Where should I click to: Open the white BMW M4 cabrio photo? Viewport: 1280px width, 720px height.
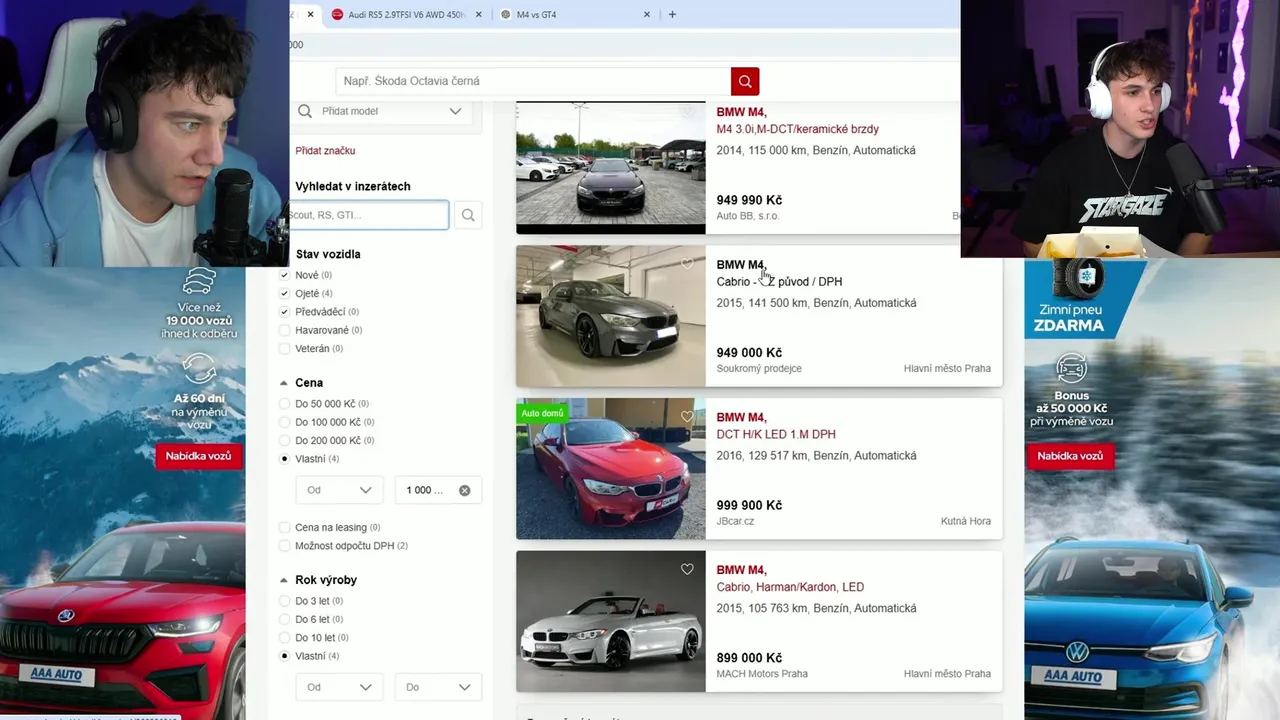tap(610, 621)
